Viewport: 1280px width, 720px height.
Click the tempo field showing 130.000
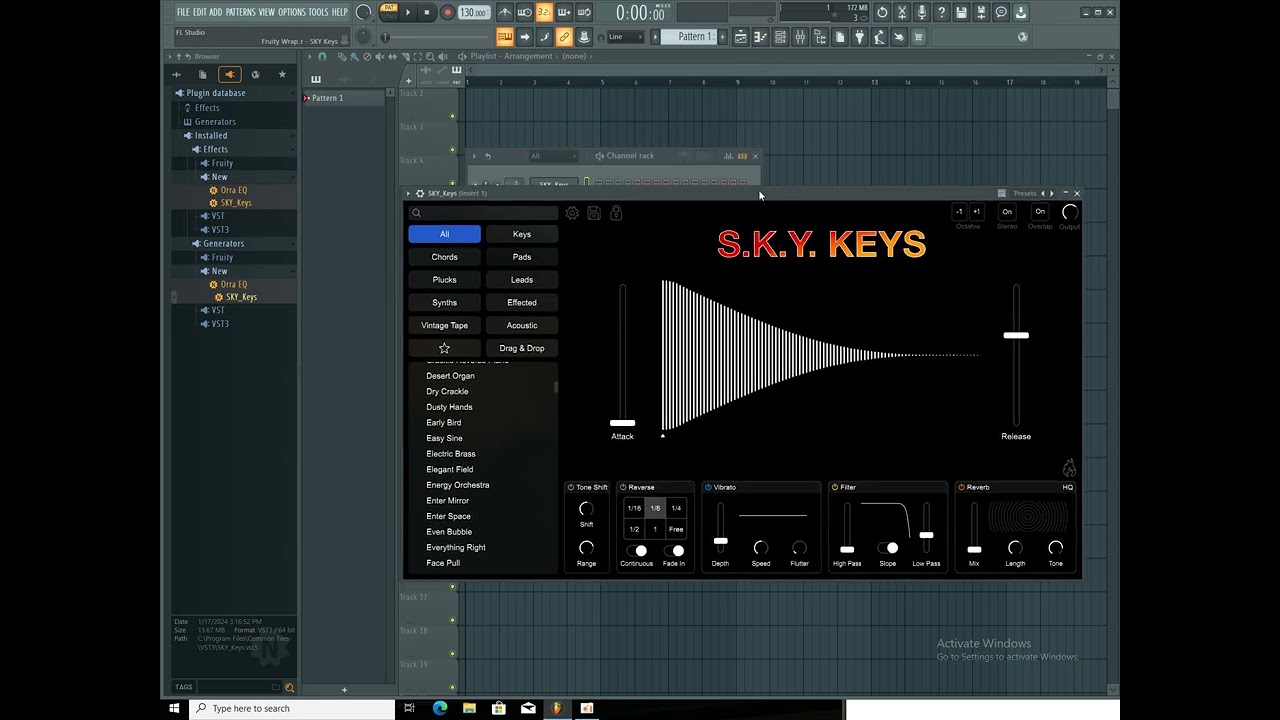[x=473, y=13]
